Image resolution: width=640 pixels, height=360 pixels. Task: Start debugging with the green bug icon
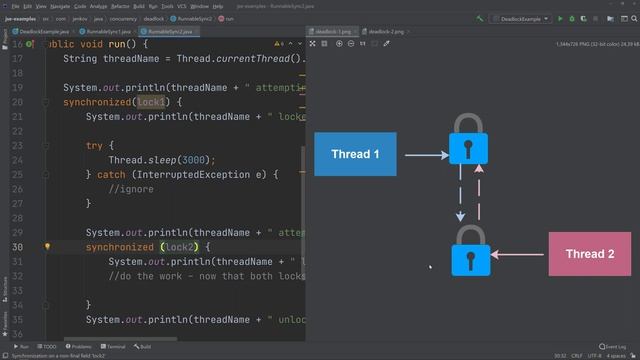[x=572, y=19]
